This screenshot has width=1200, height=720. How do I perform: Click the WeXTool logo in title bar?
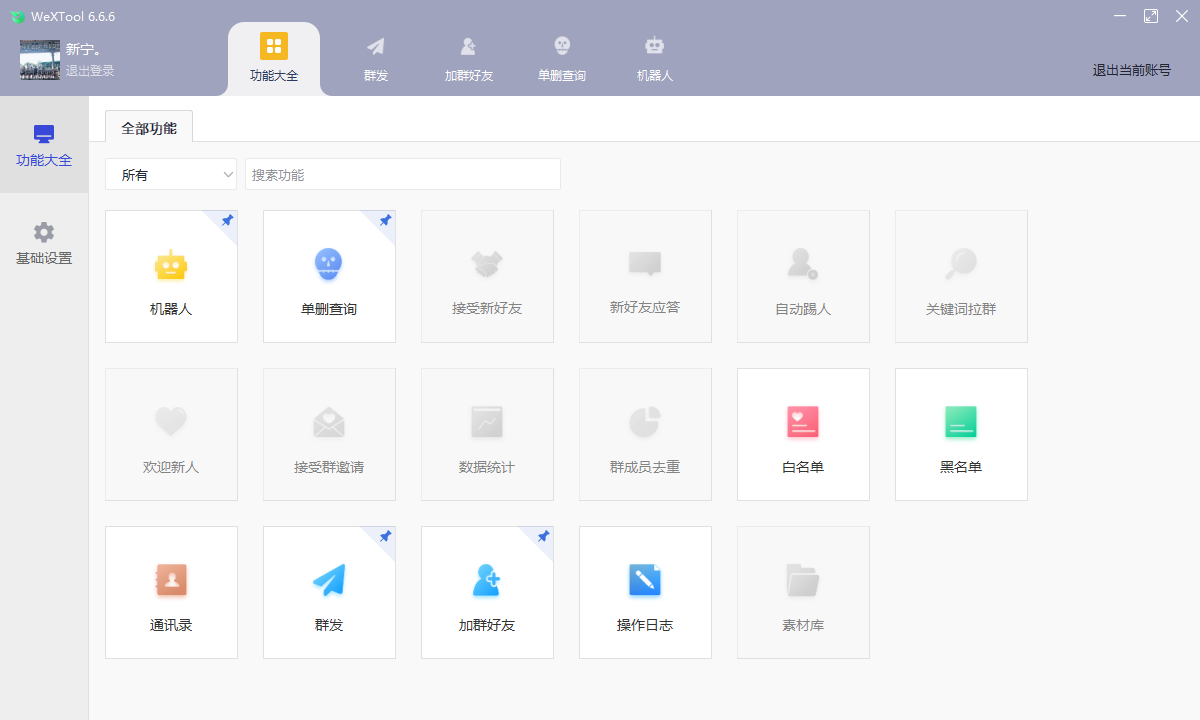click(17, 16)
